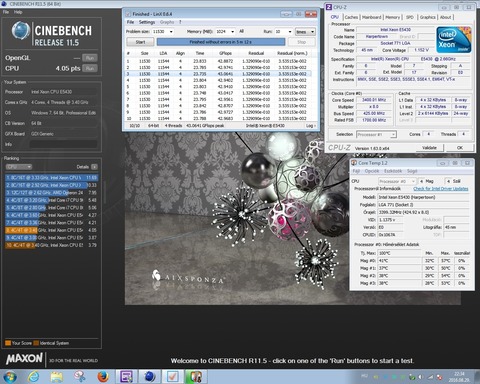Open Cinebench Help menu

coord(18,12)
